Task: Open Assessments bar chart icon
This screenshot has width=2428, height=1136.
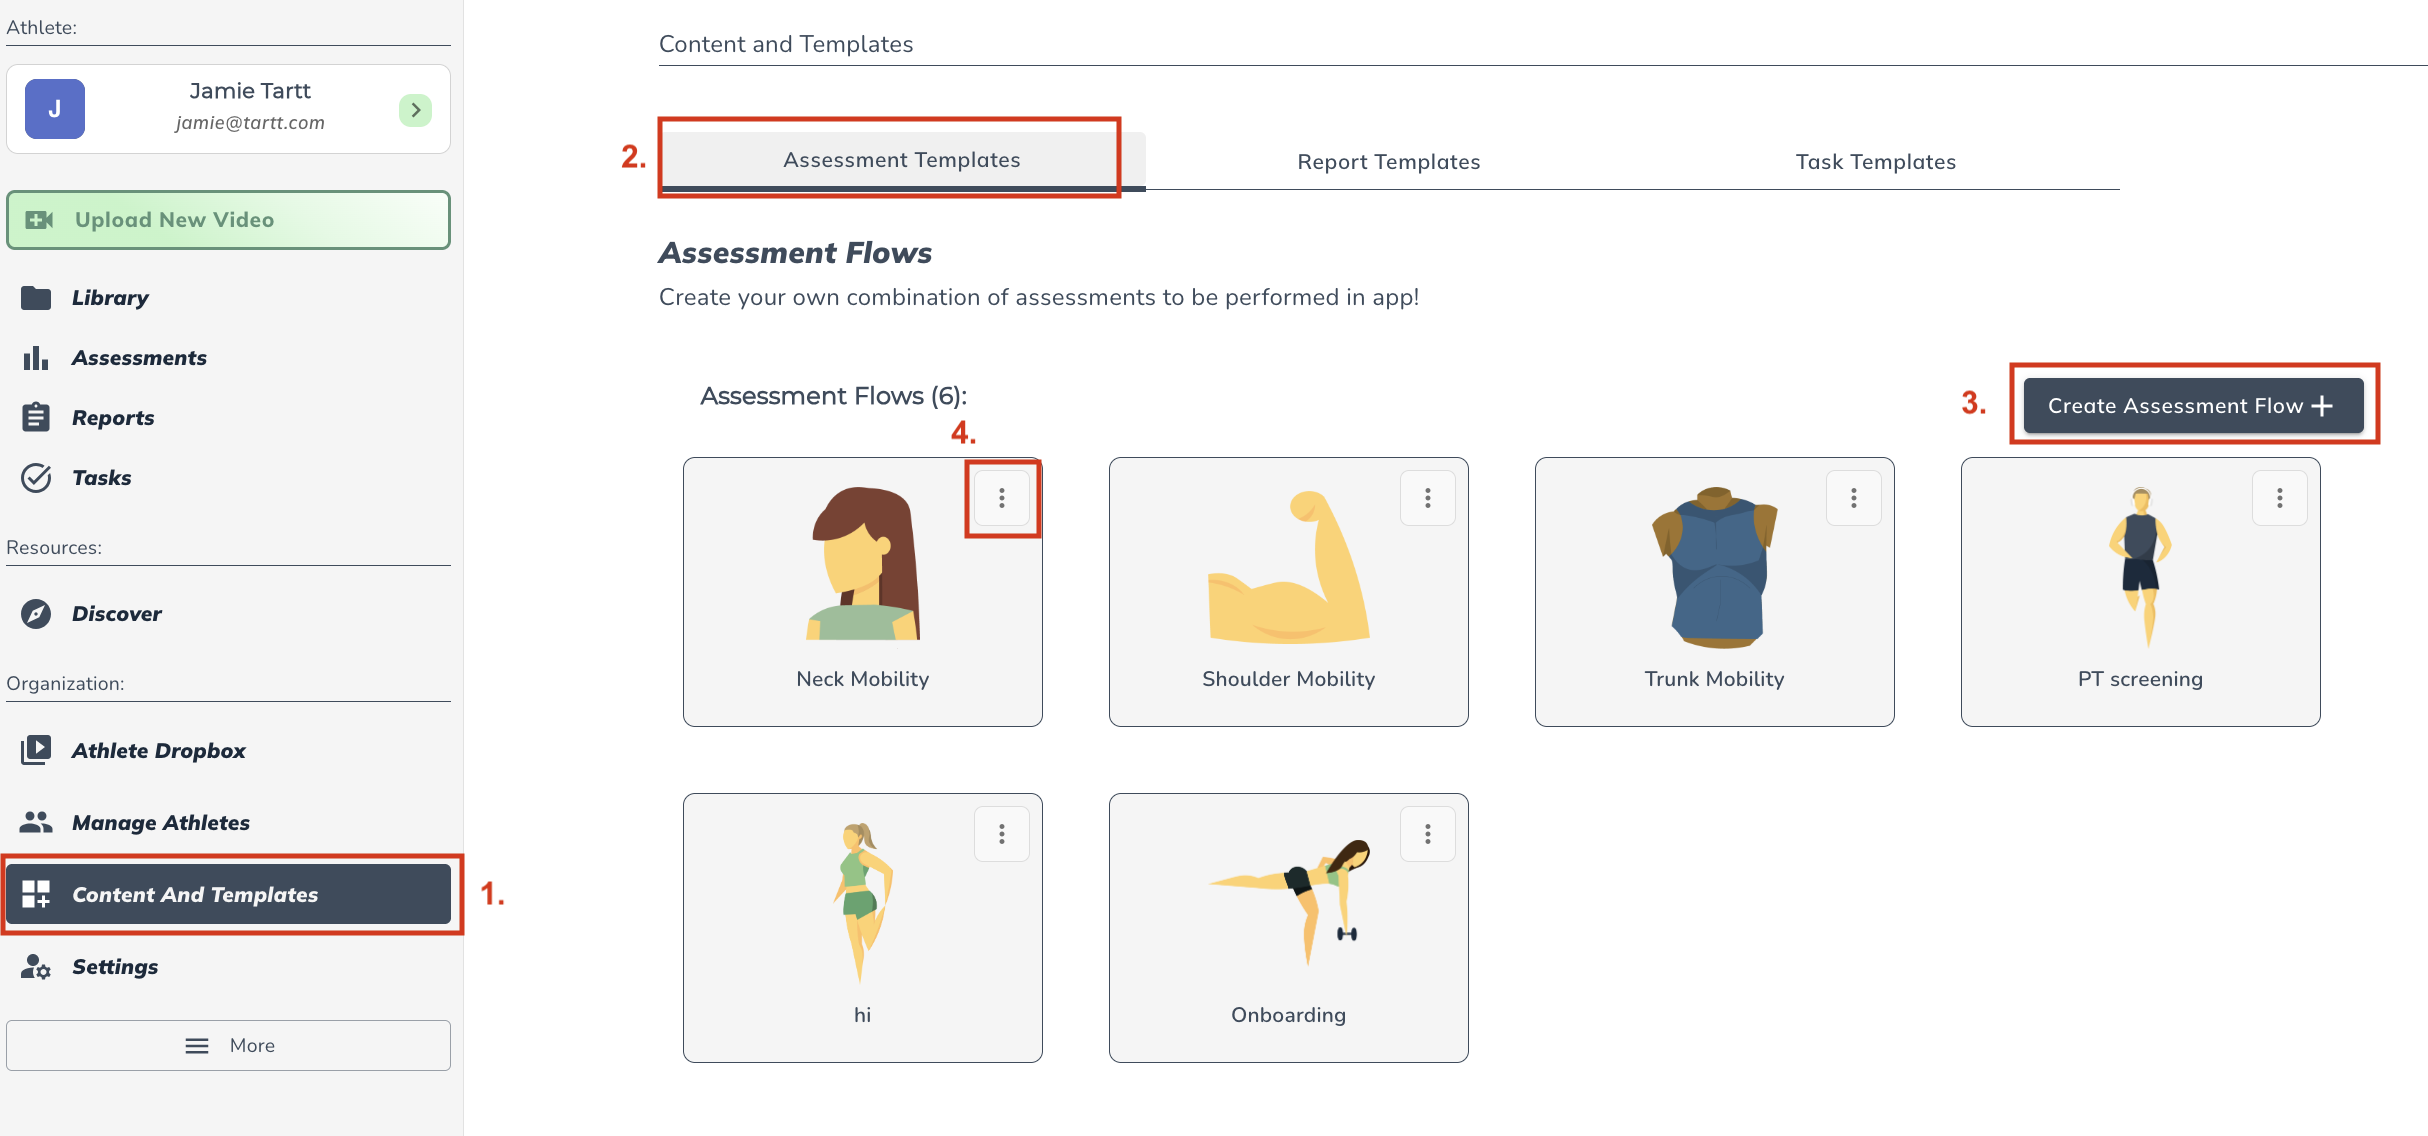Action: 36,358
